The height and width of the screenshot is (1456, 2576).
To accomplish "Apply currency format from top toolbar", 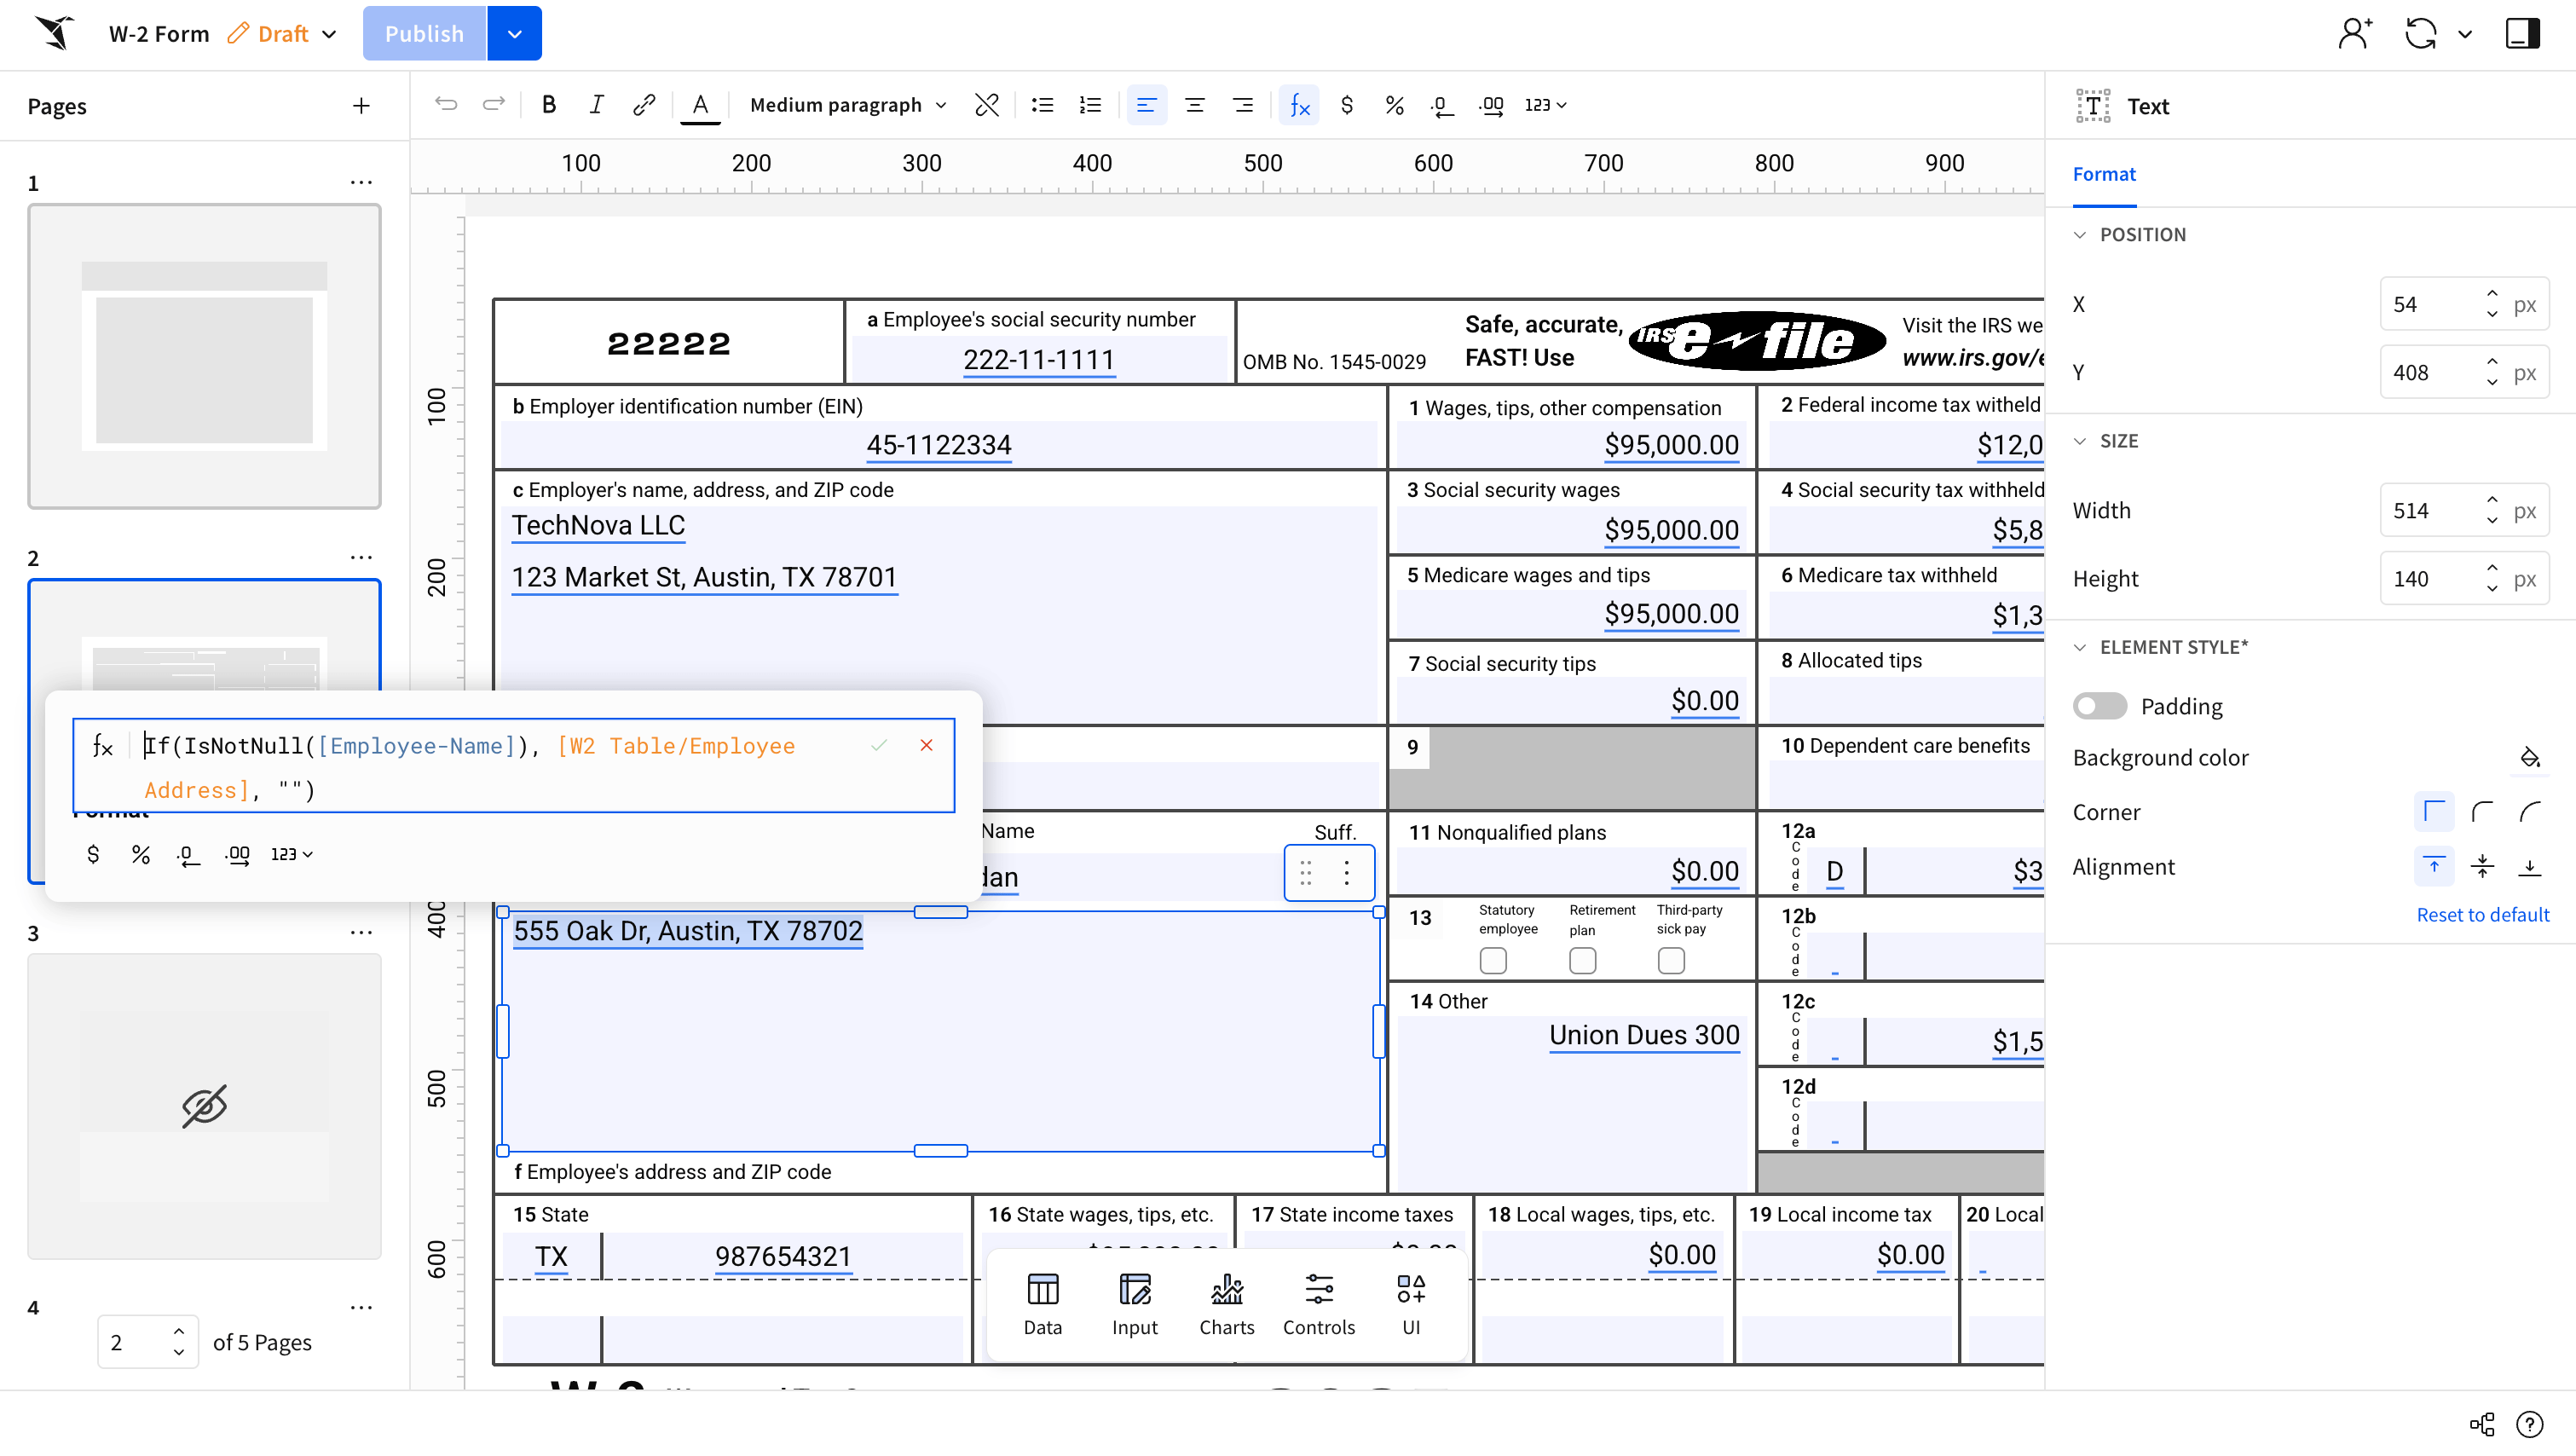I will tap(1347, 105).
